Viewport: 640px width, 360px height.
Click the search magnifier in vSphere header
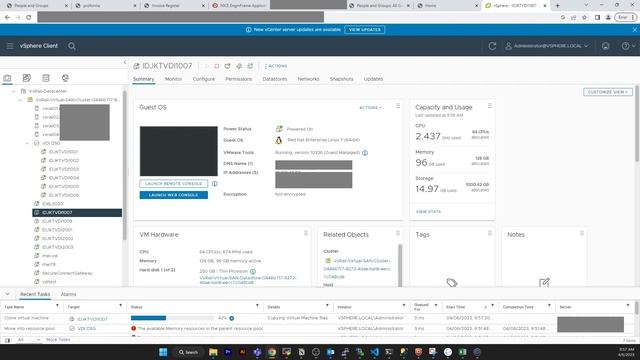point(72,46)
